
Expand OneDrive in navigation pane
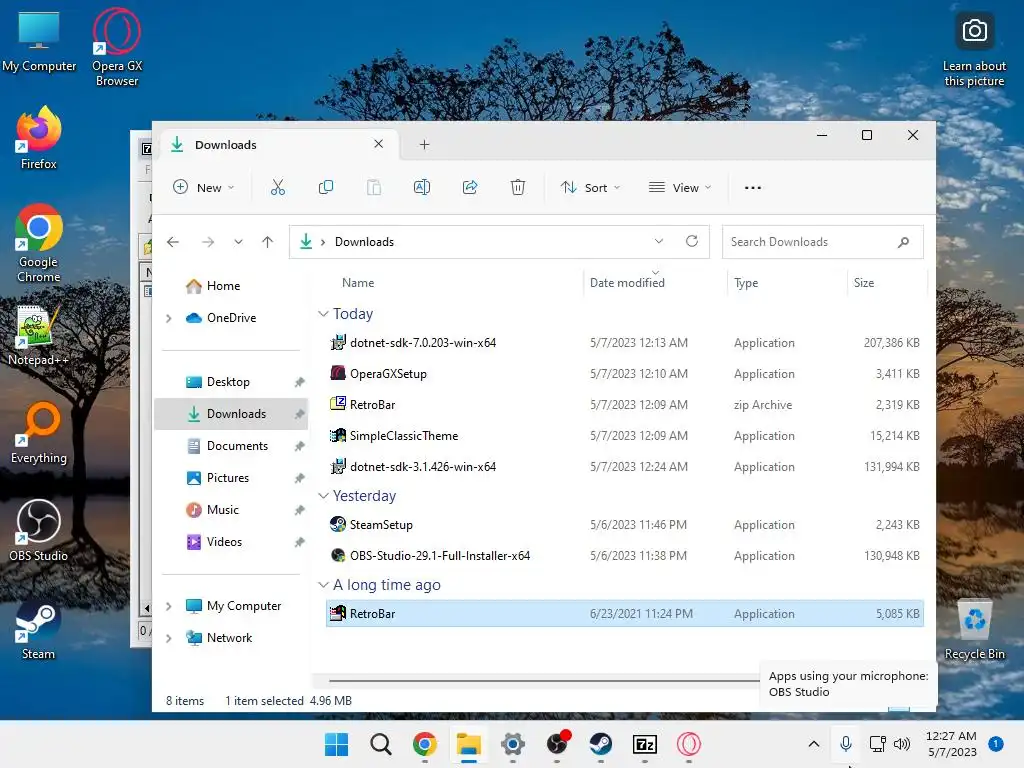pyautogui.click(x=168, y=318)
